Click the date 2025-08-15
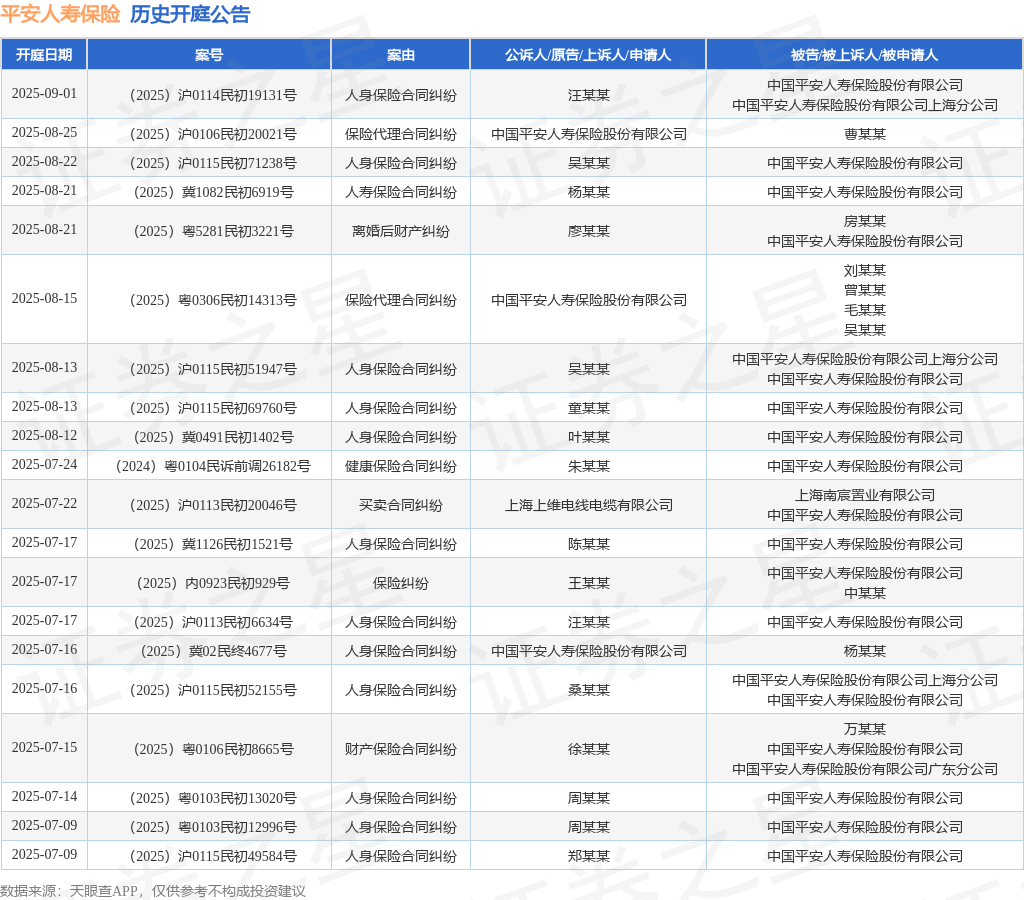This screenshot has height=900, width=1024. click(x=44, y=298)
